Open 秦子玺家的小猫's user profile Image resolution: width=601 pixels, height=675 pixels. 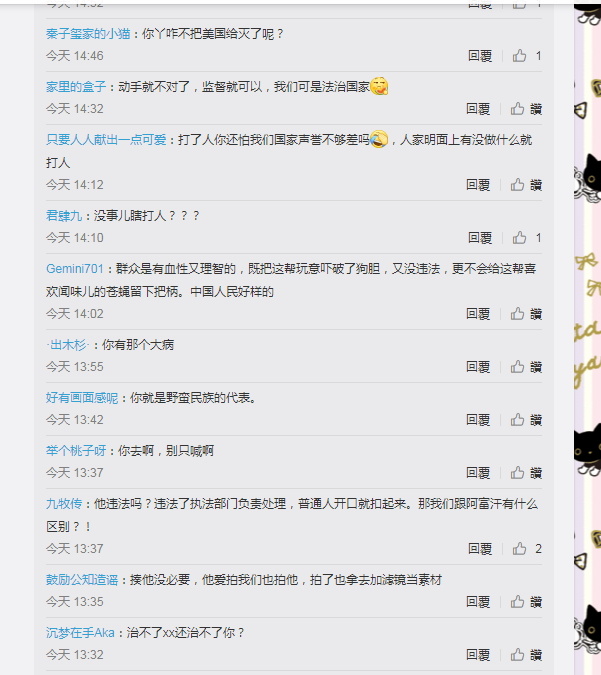tap(88, 34)
